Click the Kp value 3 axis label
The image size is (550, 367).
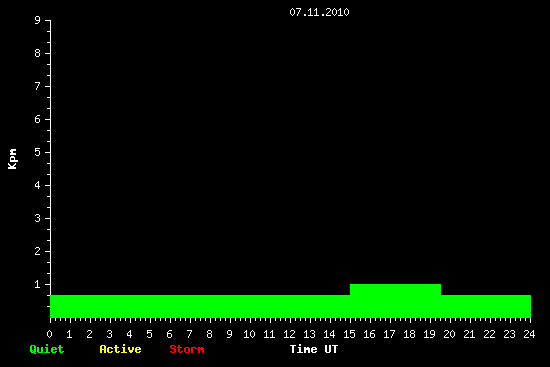tap(38, 218)
